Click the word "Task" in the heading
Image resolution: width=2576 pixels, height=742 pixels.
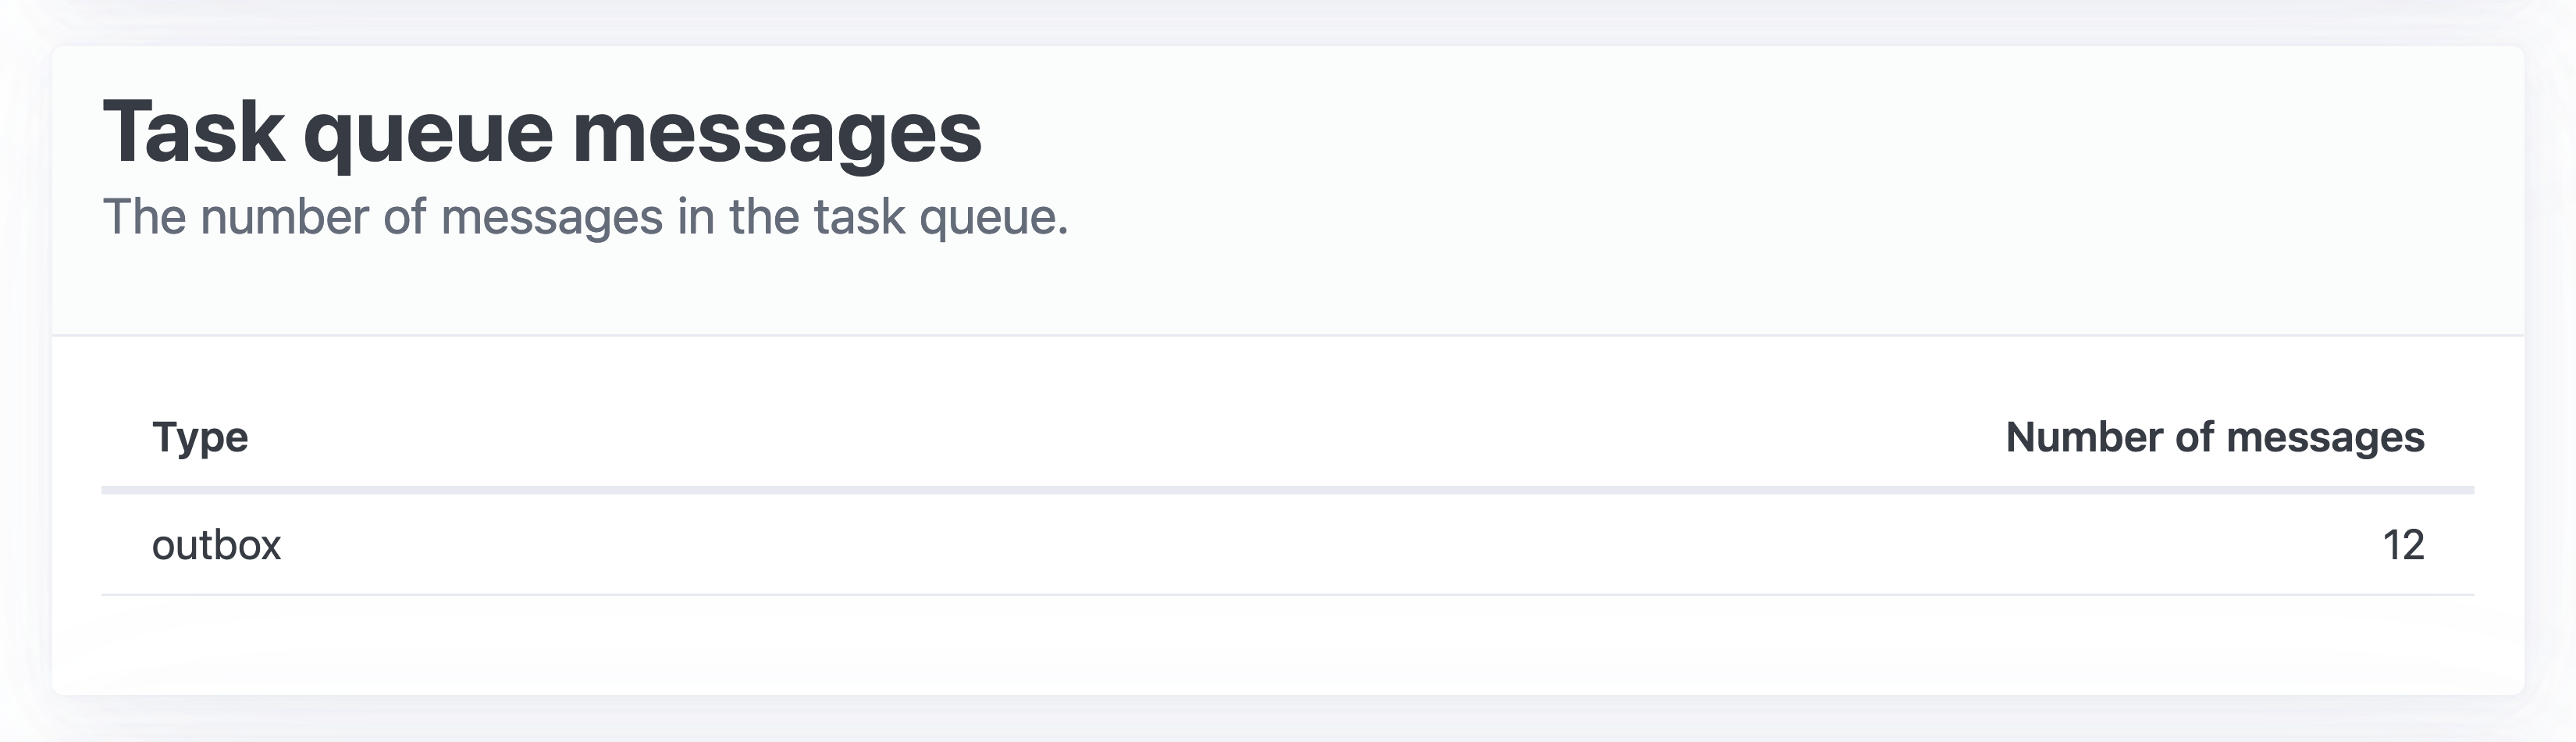[x=193, y=133]
